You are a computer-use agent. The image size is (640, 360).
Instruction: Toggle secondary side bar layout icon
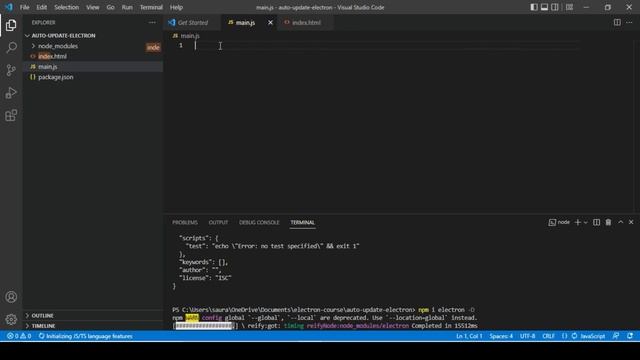[555, 7]
